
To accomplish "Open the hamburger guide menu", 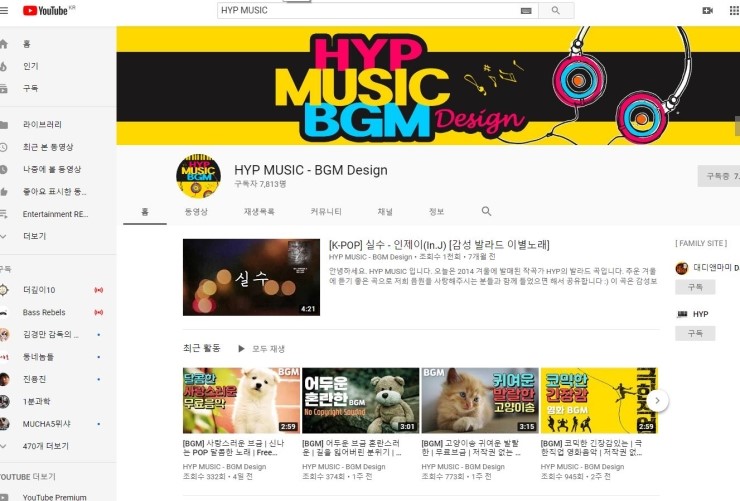I will click(4, 10).
